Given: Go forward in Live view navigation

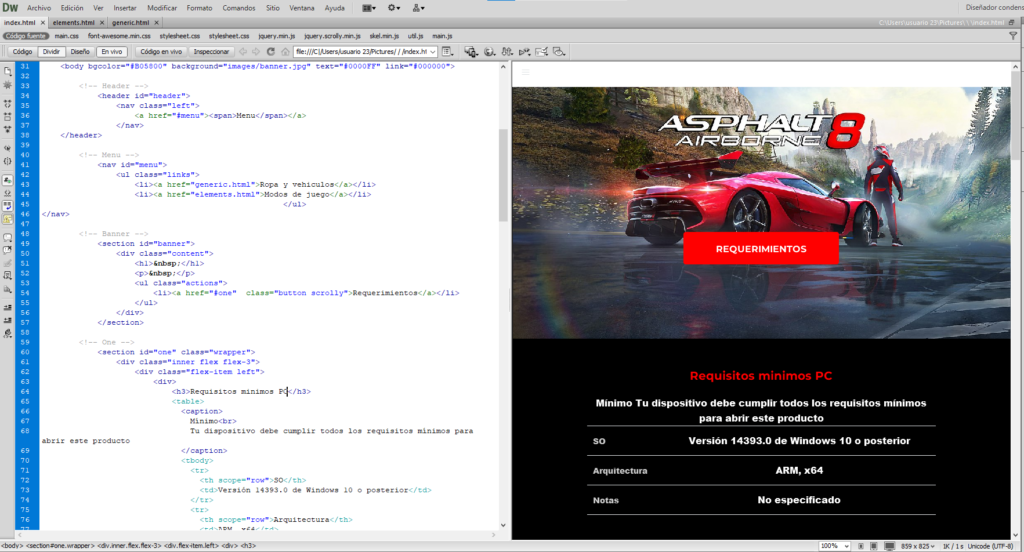Looking at the screenshot, I should coord(256,52).
